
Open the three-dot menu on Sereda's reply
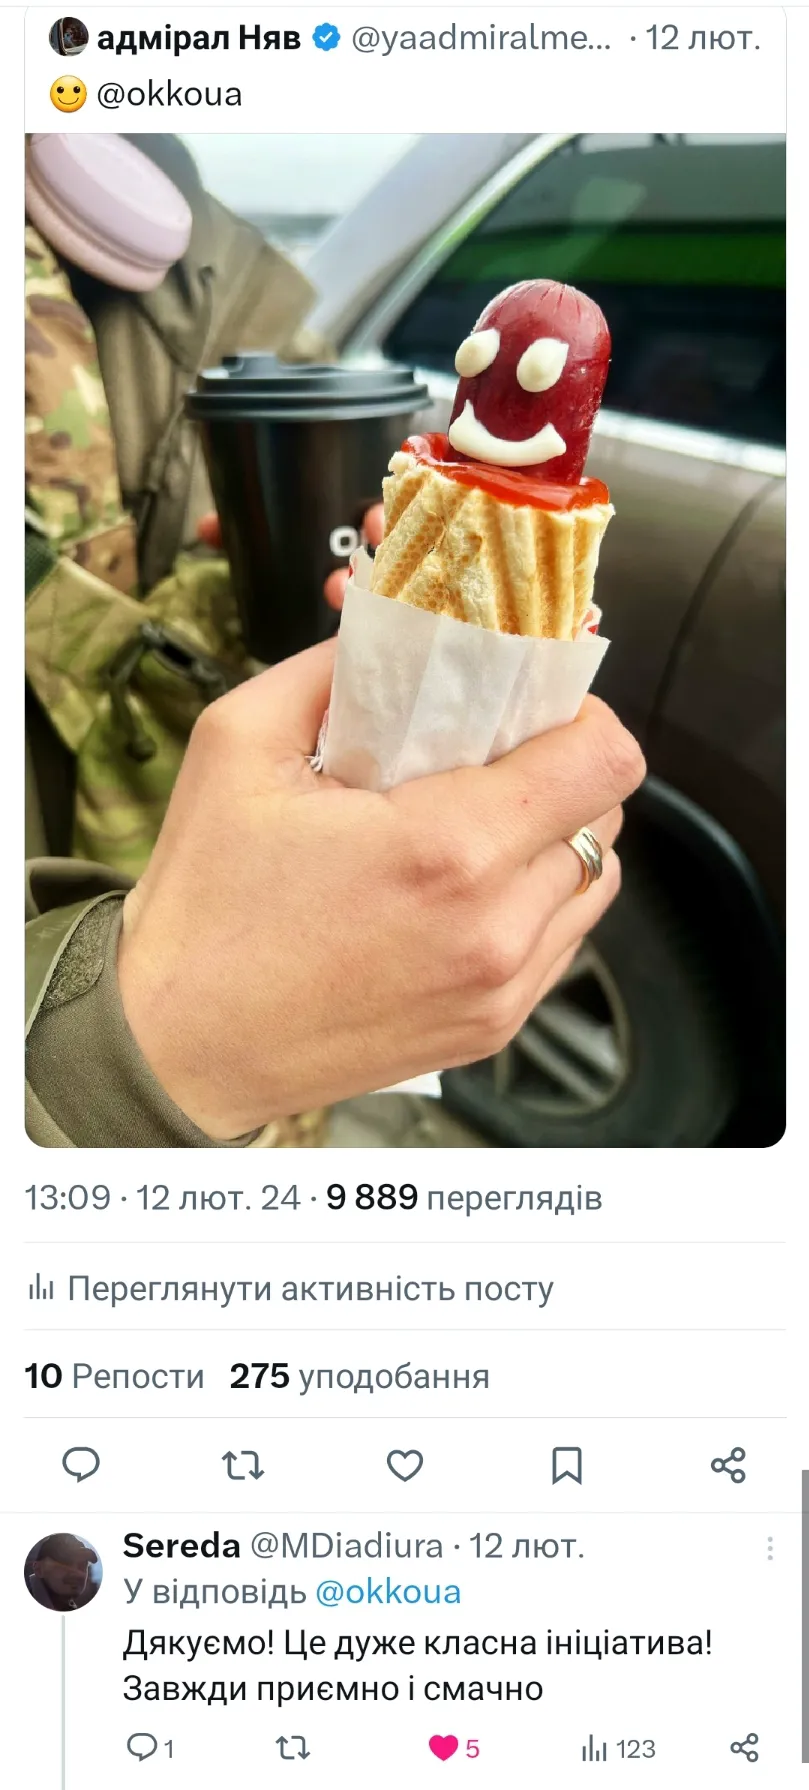[x=770, y=1548]
